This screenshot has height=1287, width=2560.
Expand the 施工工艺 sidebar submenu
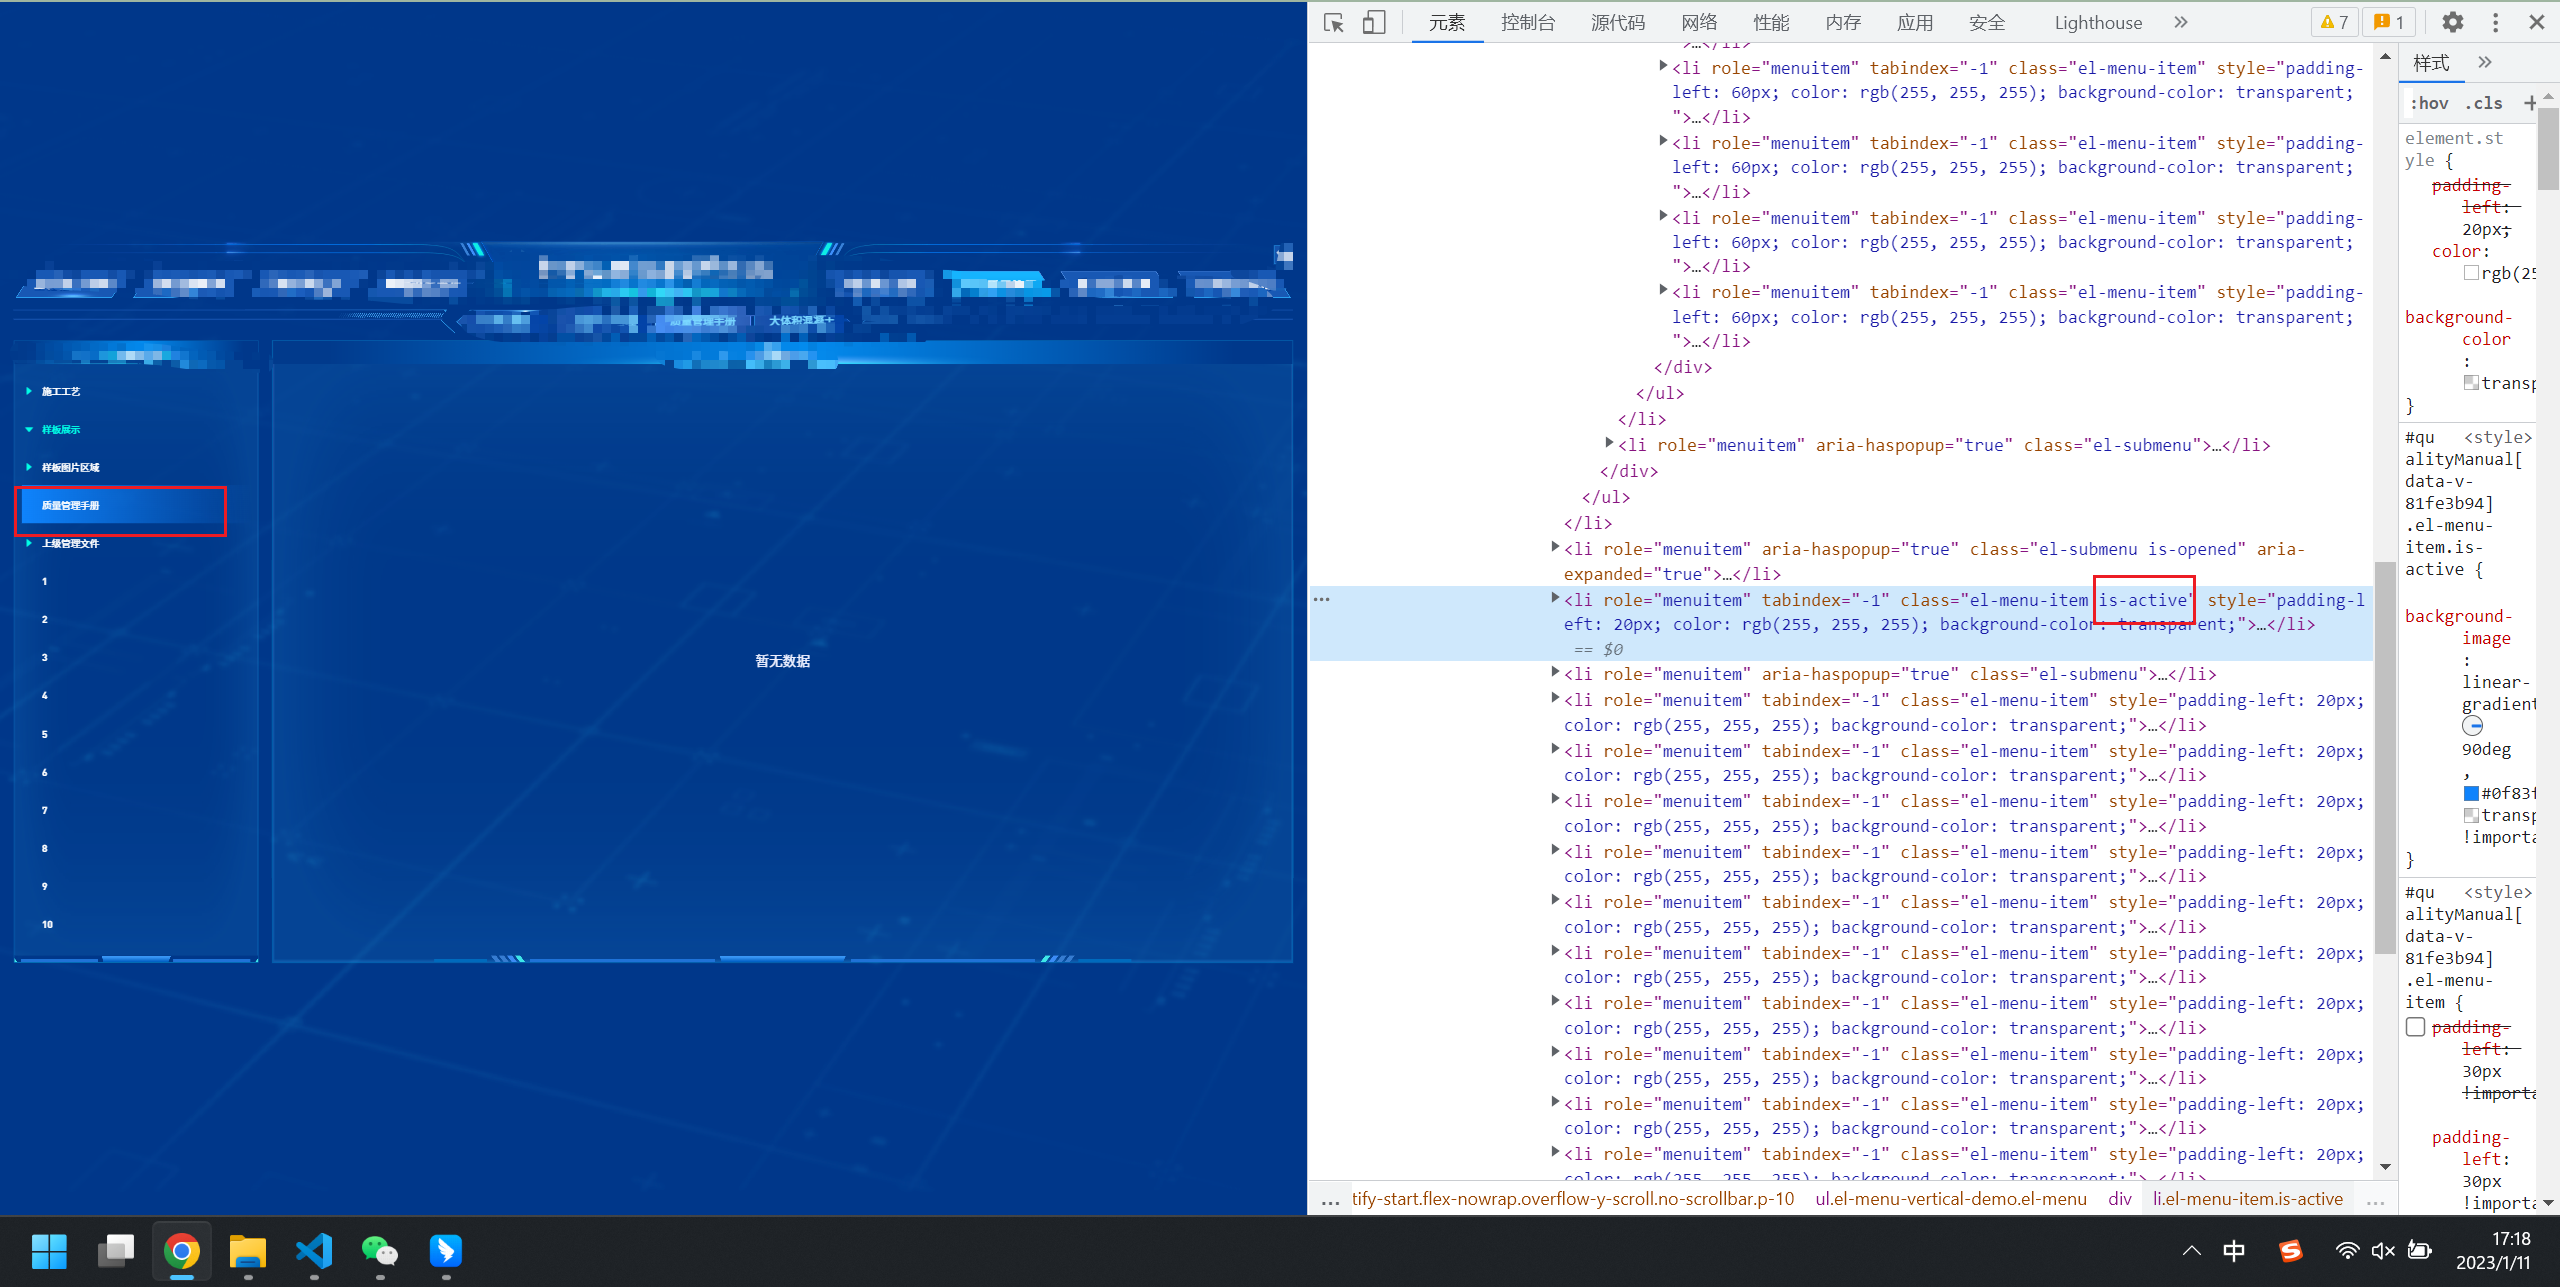pyautogui.click(x=60, y=391)
